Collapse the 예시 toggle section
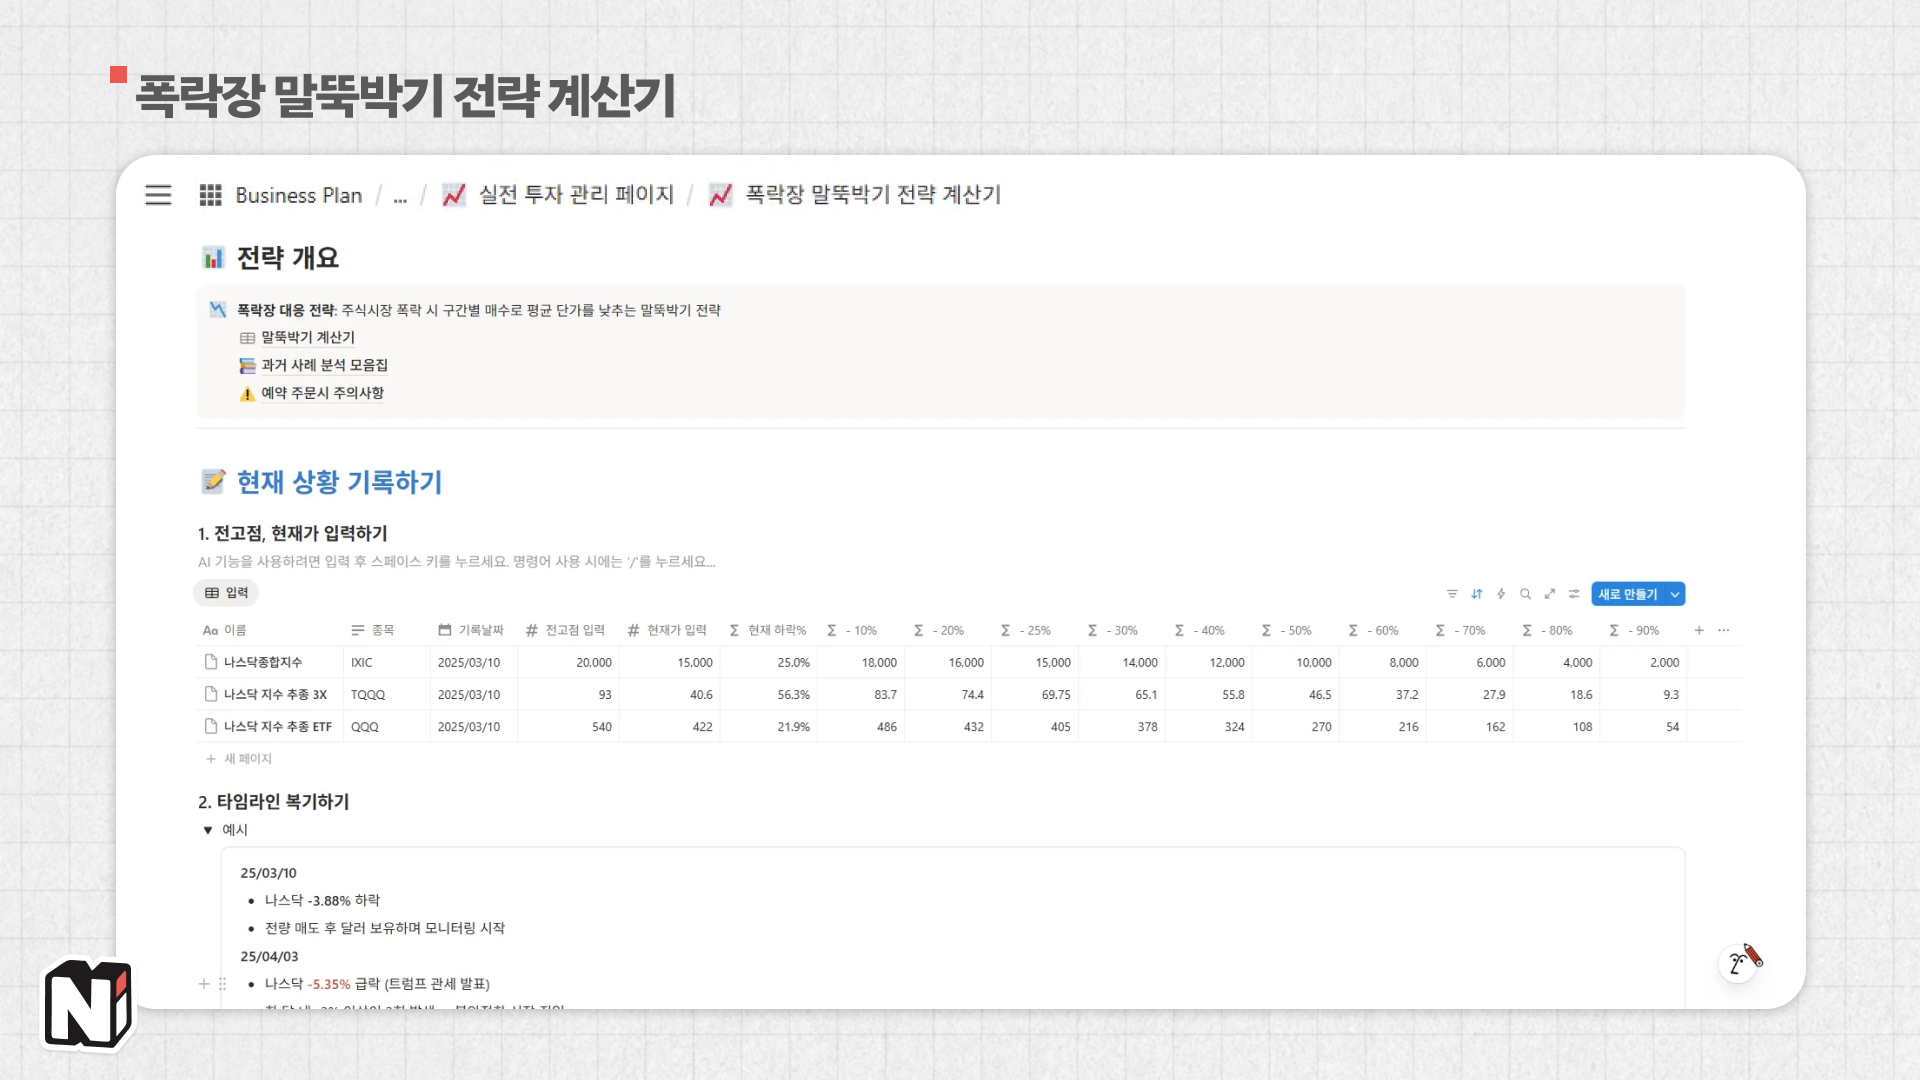 208,829
